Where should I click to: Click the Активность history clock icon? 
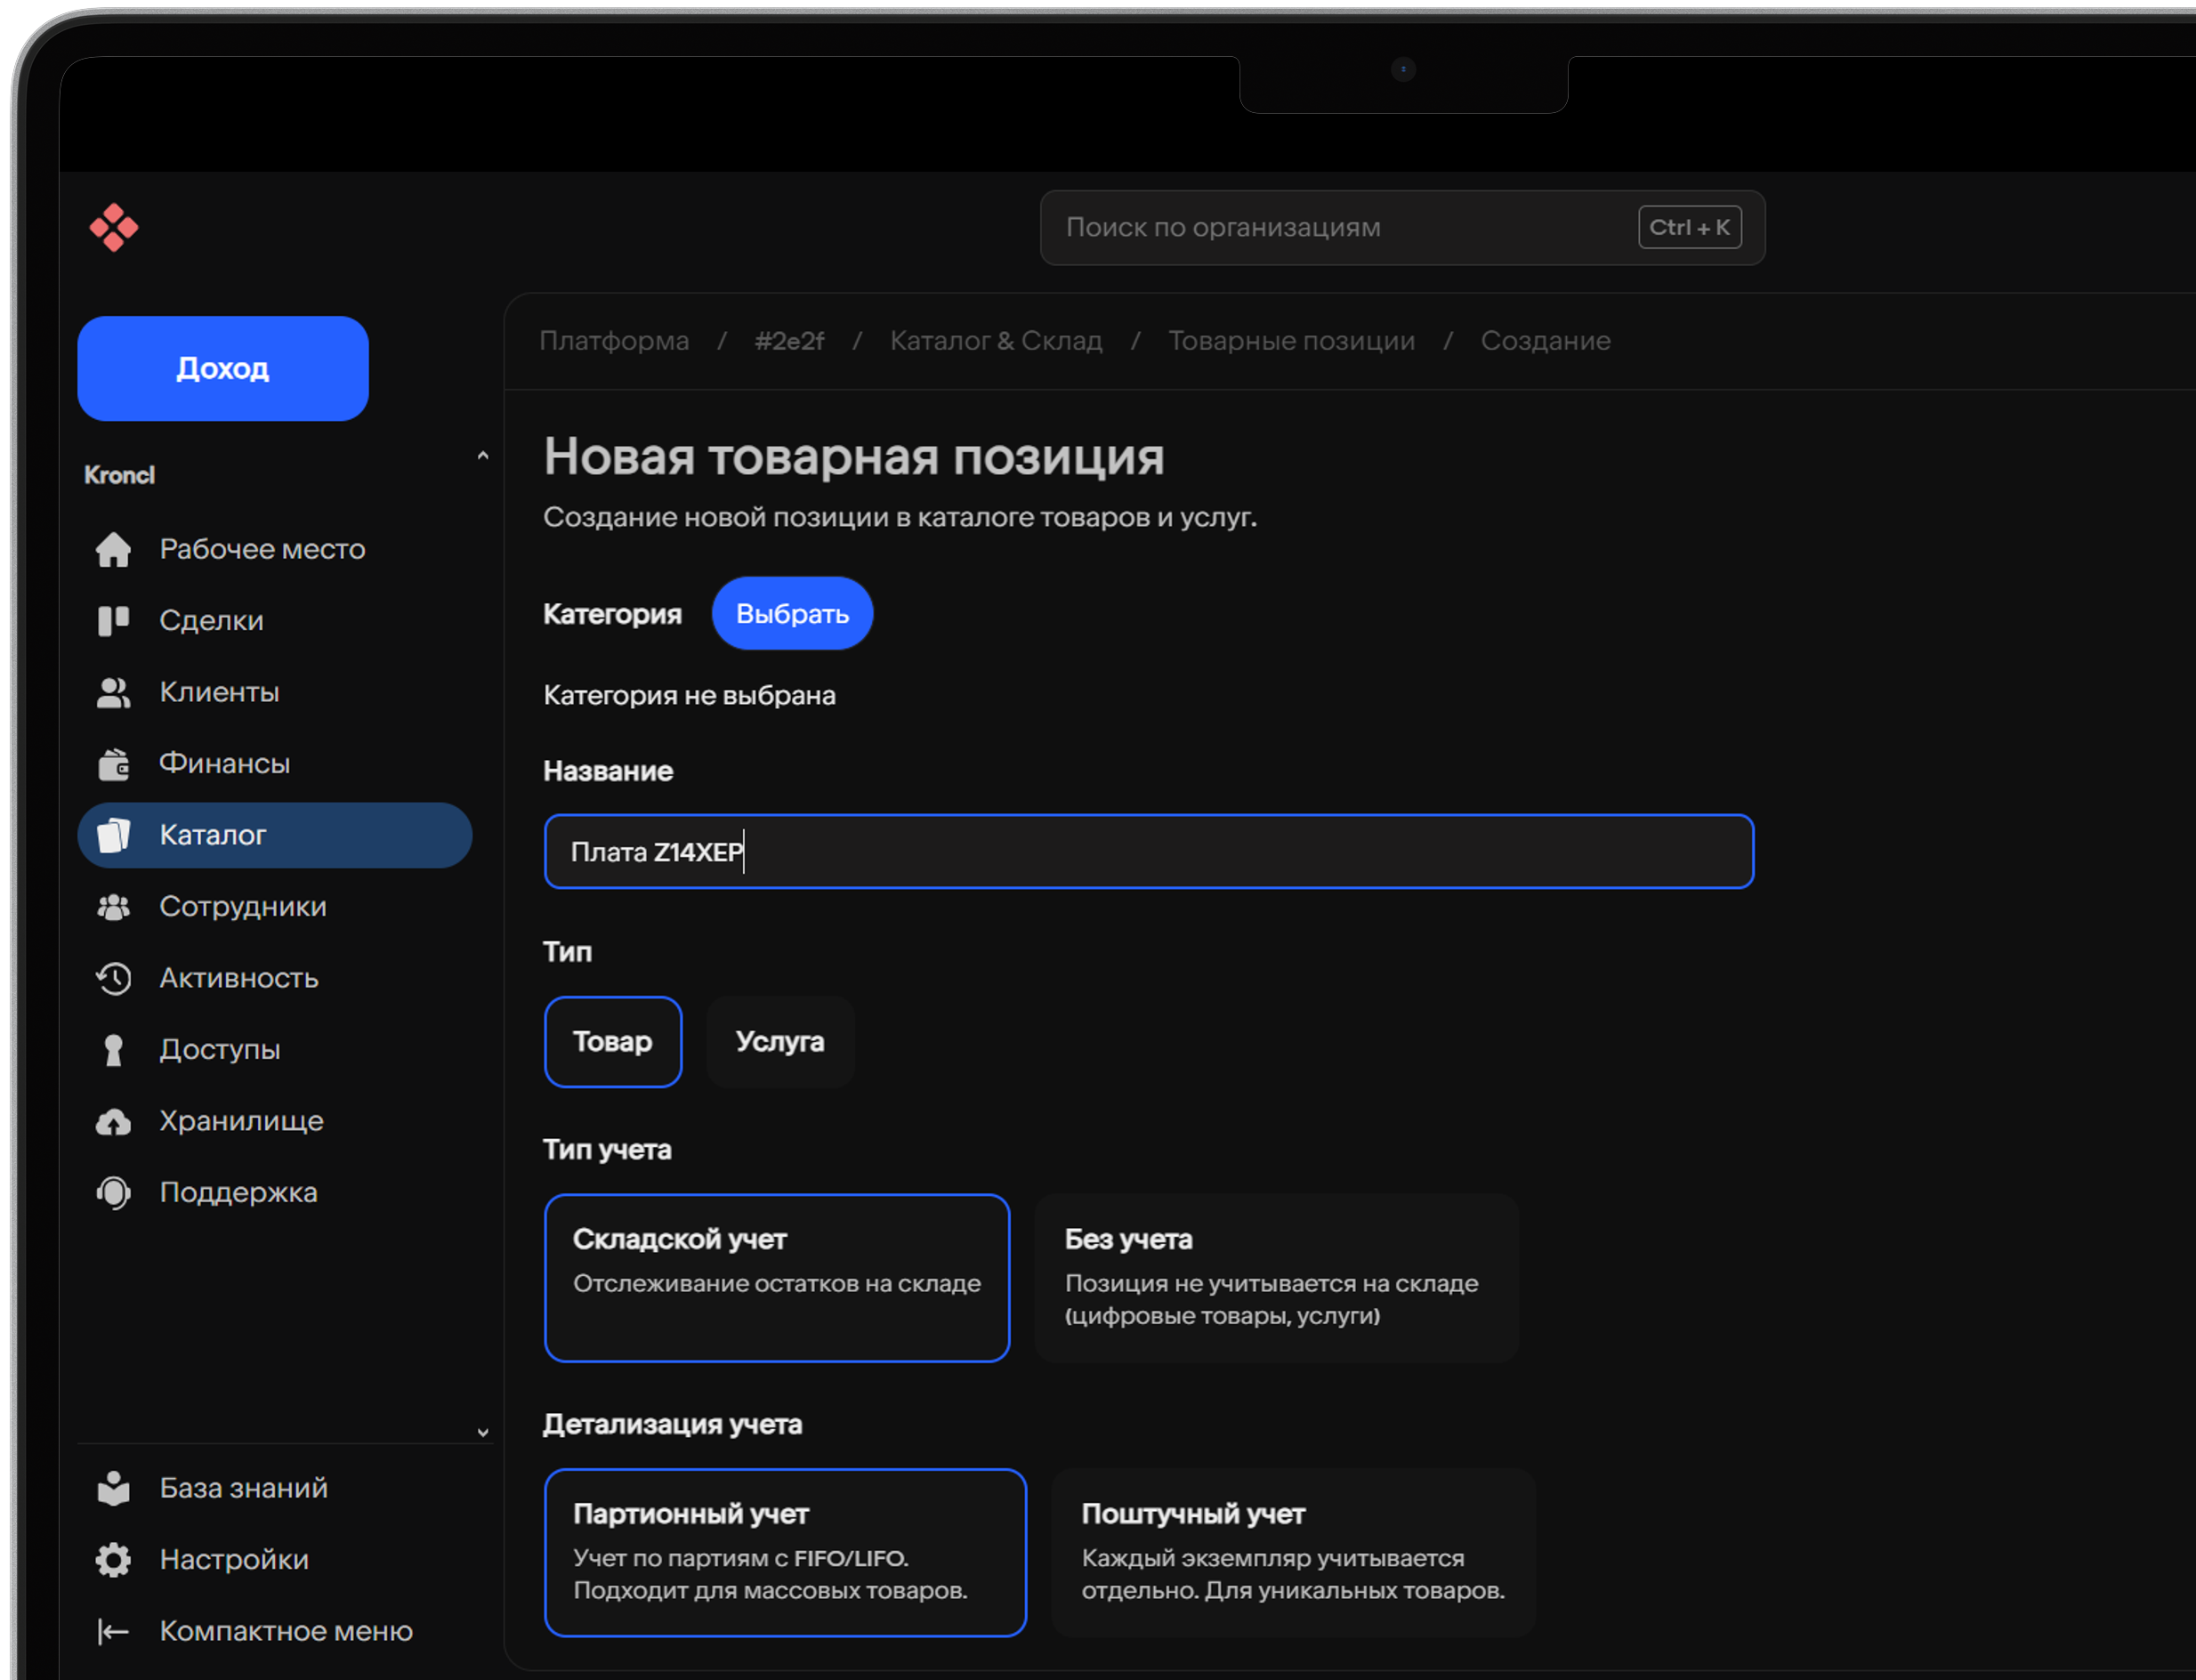coord(114,978)
